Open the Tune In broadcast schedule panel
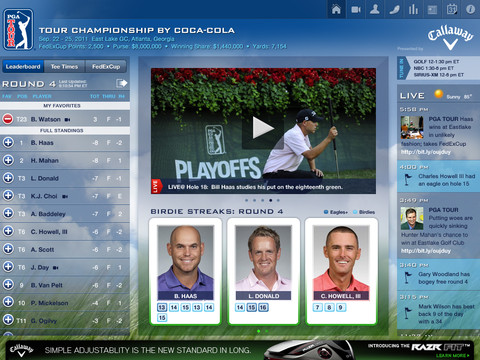The image size is (480, 360). (438, 68)
